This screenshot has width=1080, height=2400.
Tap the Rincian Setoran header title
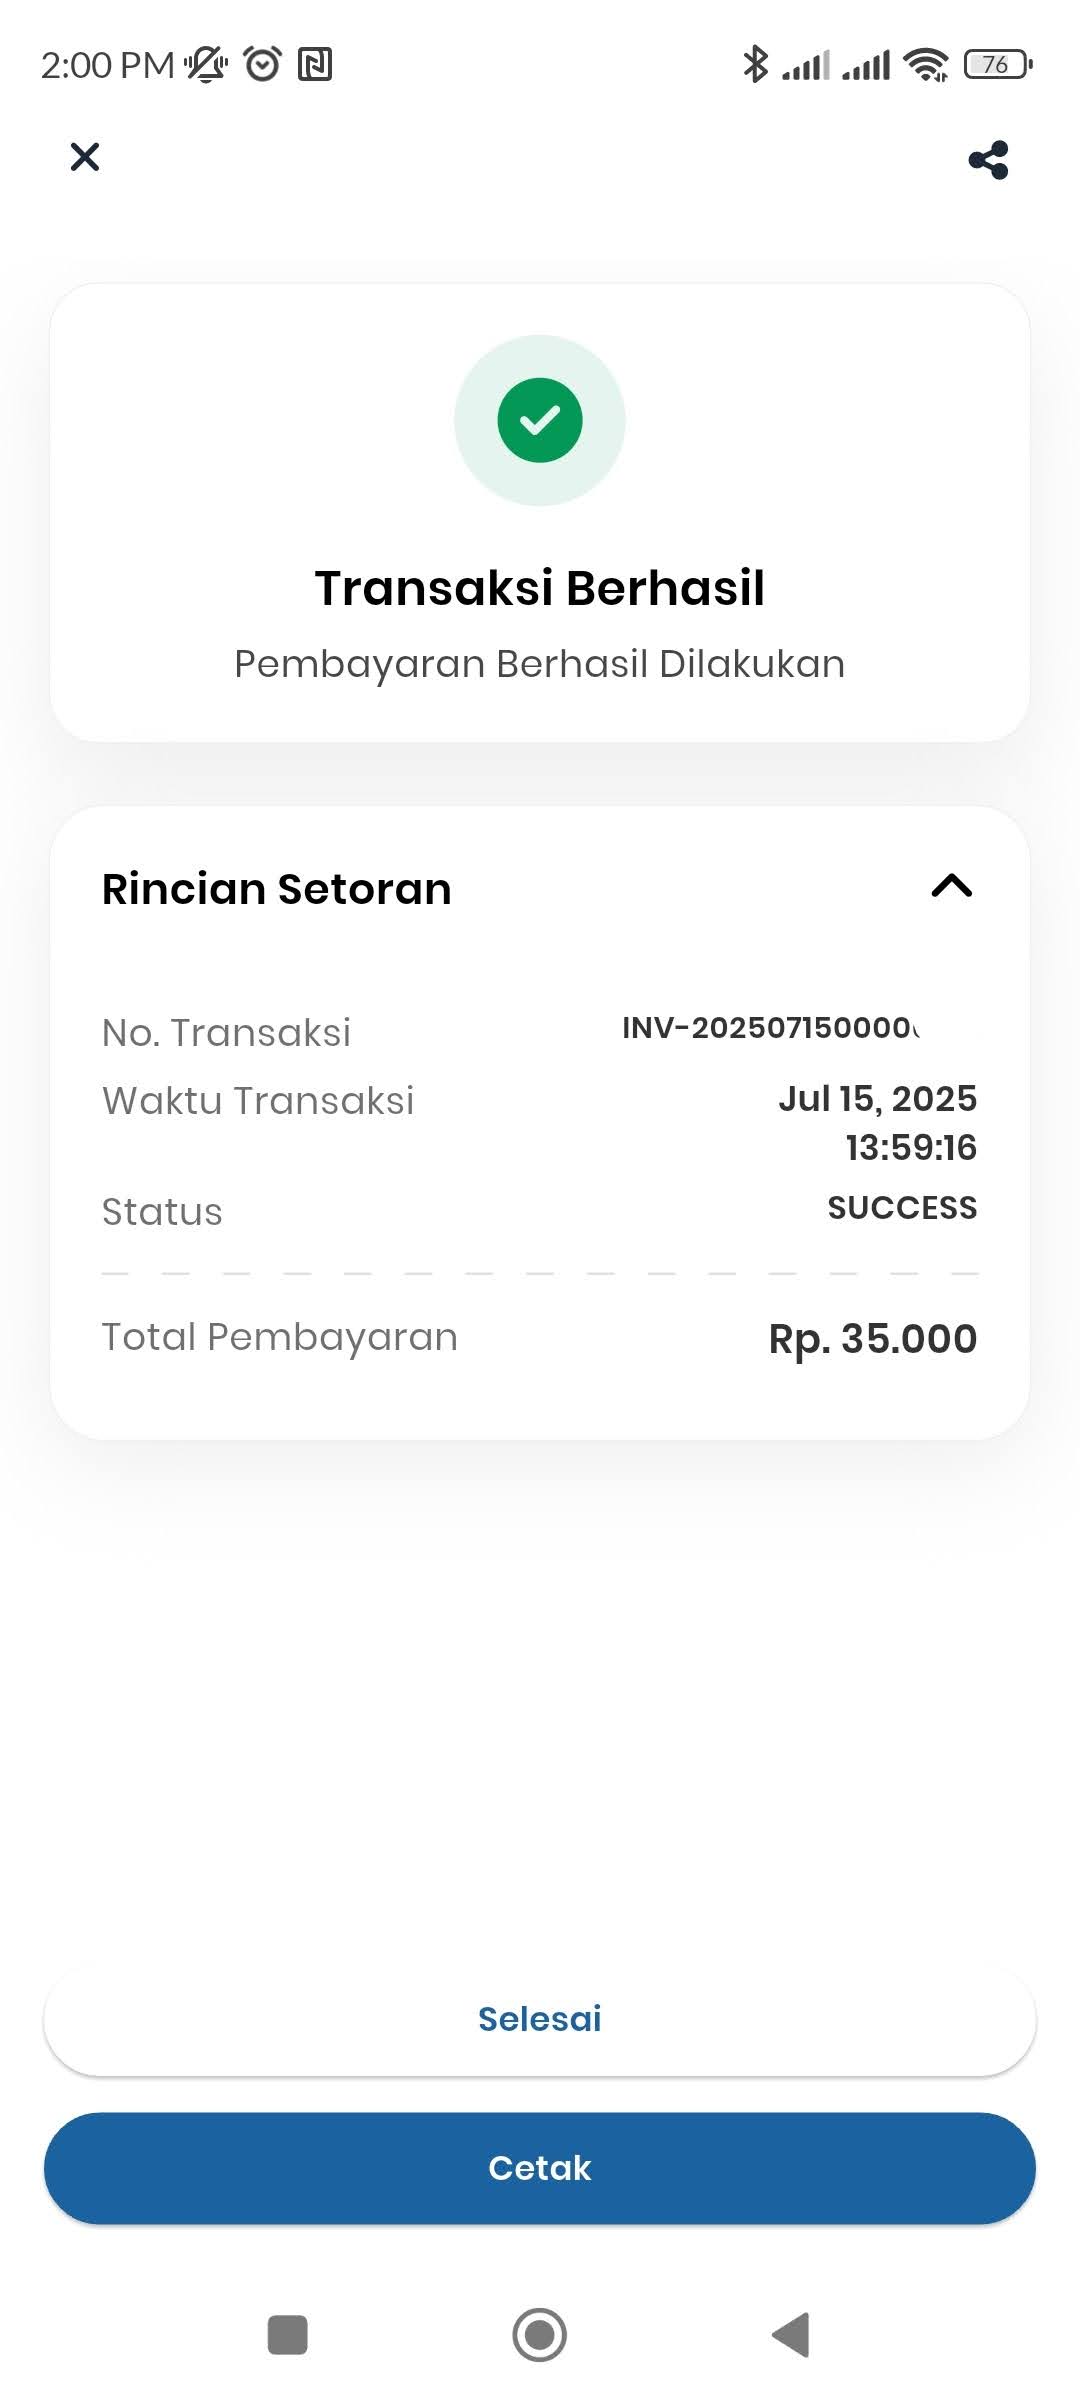277,889
